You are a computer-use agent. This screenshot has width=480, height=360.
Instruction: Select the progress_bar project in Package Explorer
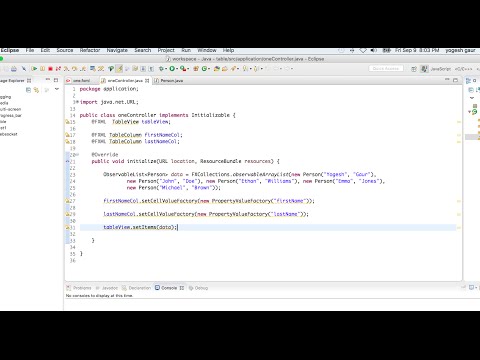coord(11,115)
